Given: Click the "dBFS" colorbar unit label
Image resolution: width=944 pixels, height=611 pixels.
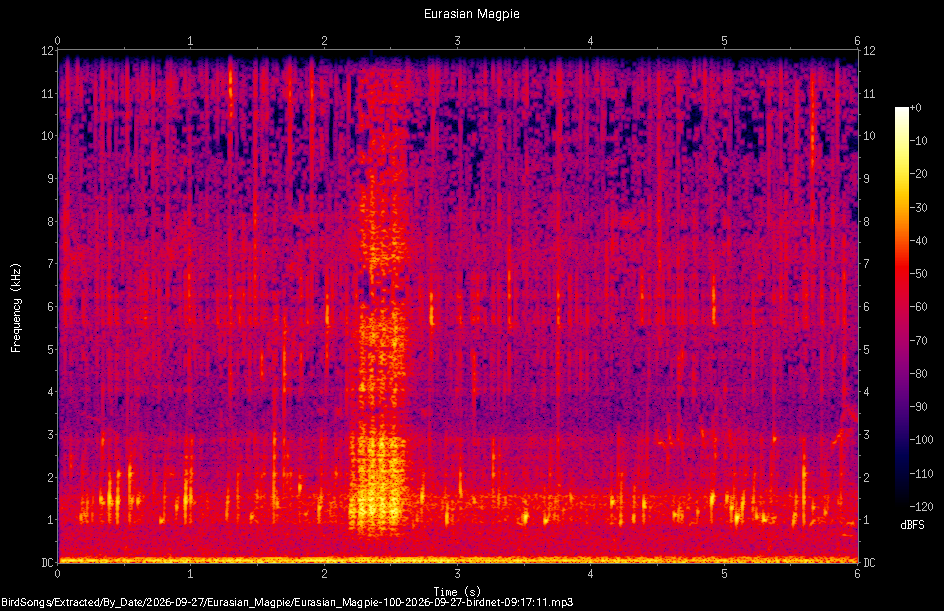Looking at the screenshot, I should [x=912, y=525].
